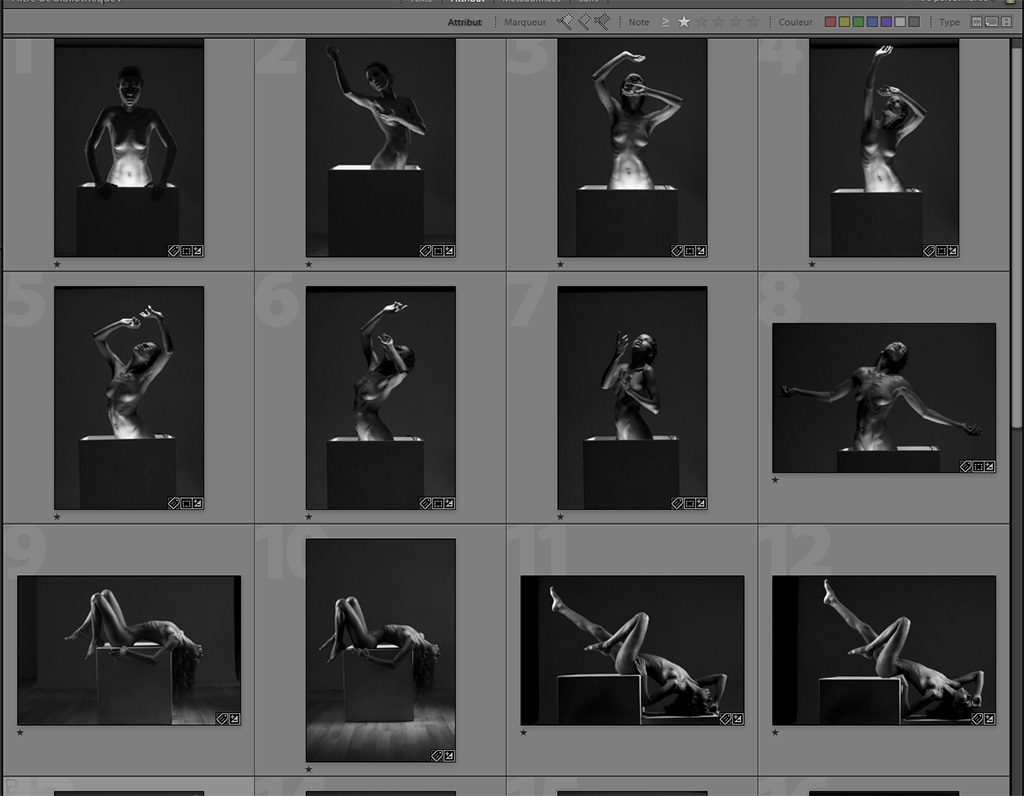Image resolution: width=1024 pixels, height=796 pixels.
Task: Select photo 5 thumbnail
Action: 129,398
